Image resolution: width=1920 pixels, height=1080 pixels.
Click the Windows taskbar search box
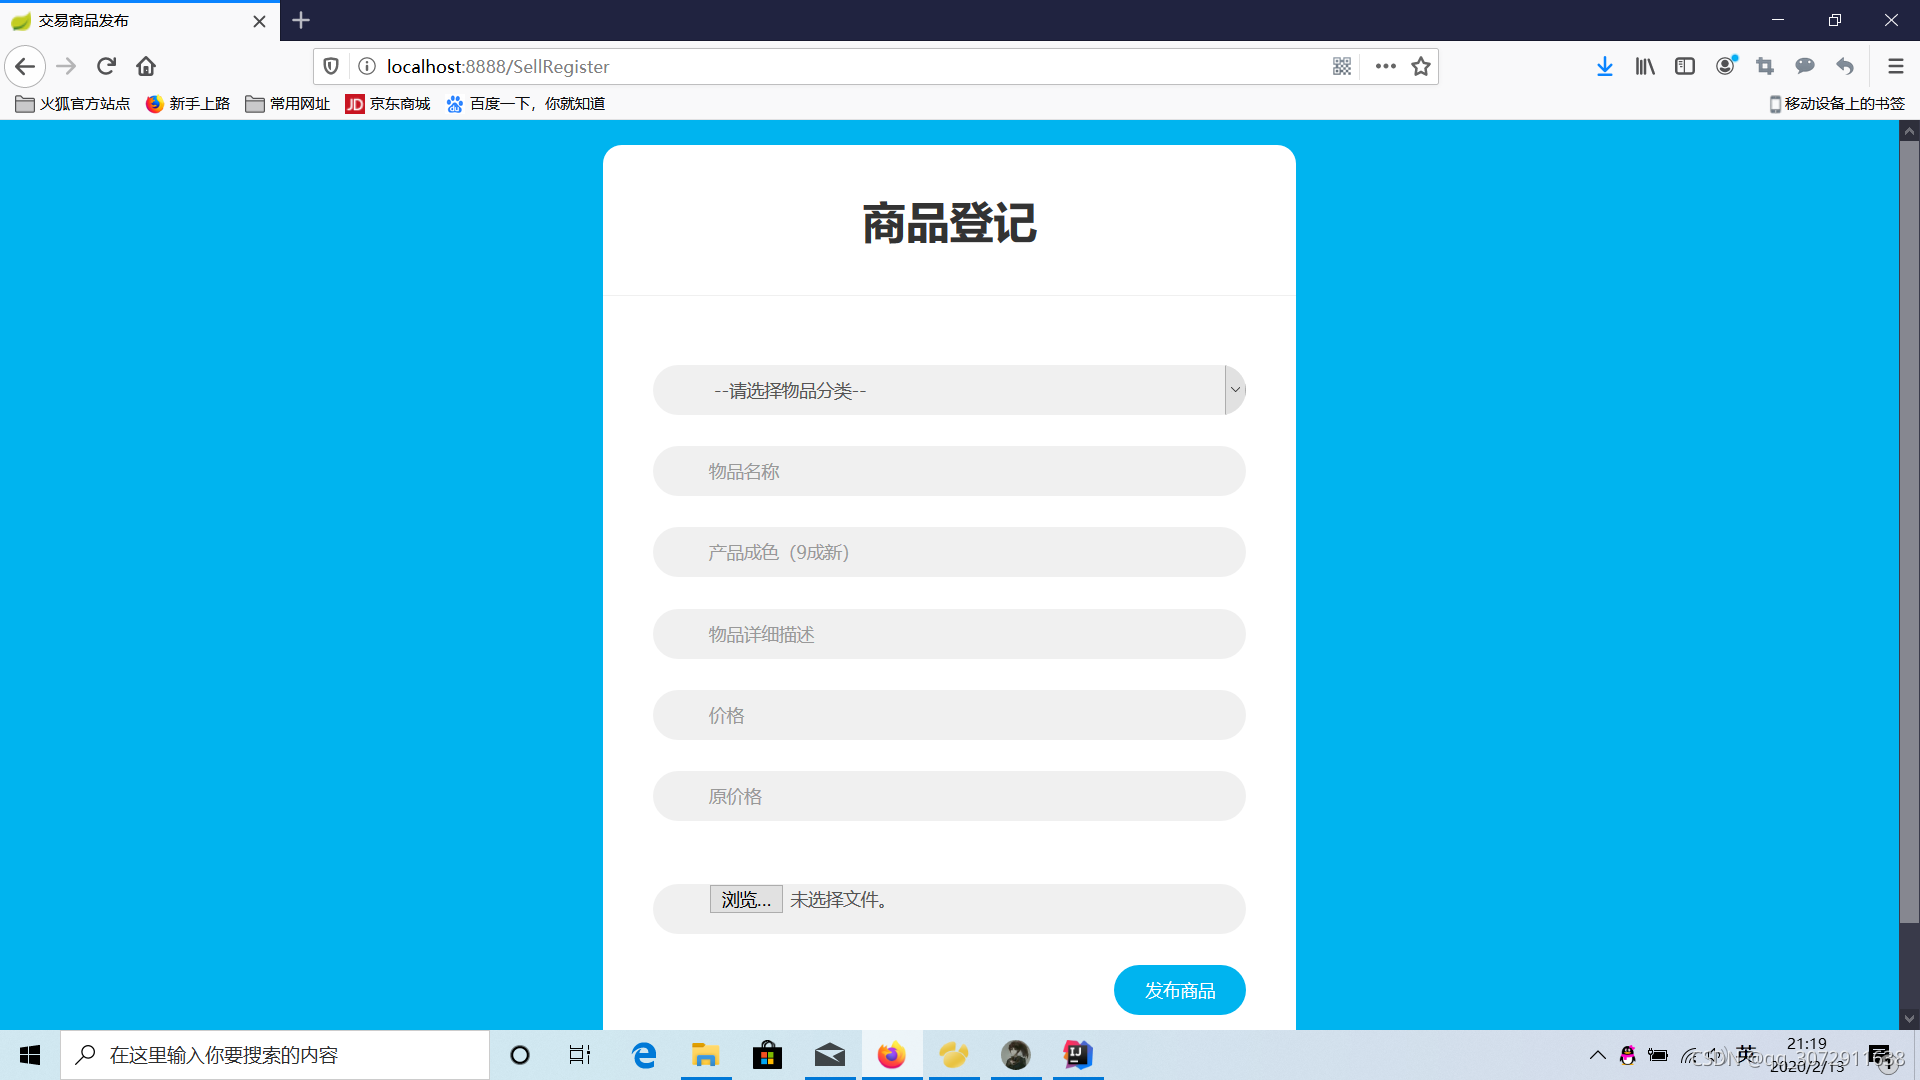pos(275,1055)
